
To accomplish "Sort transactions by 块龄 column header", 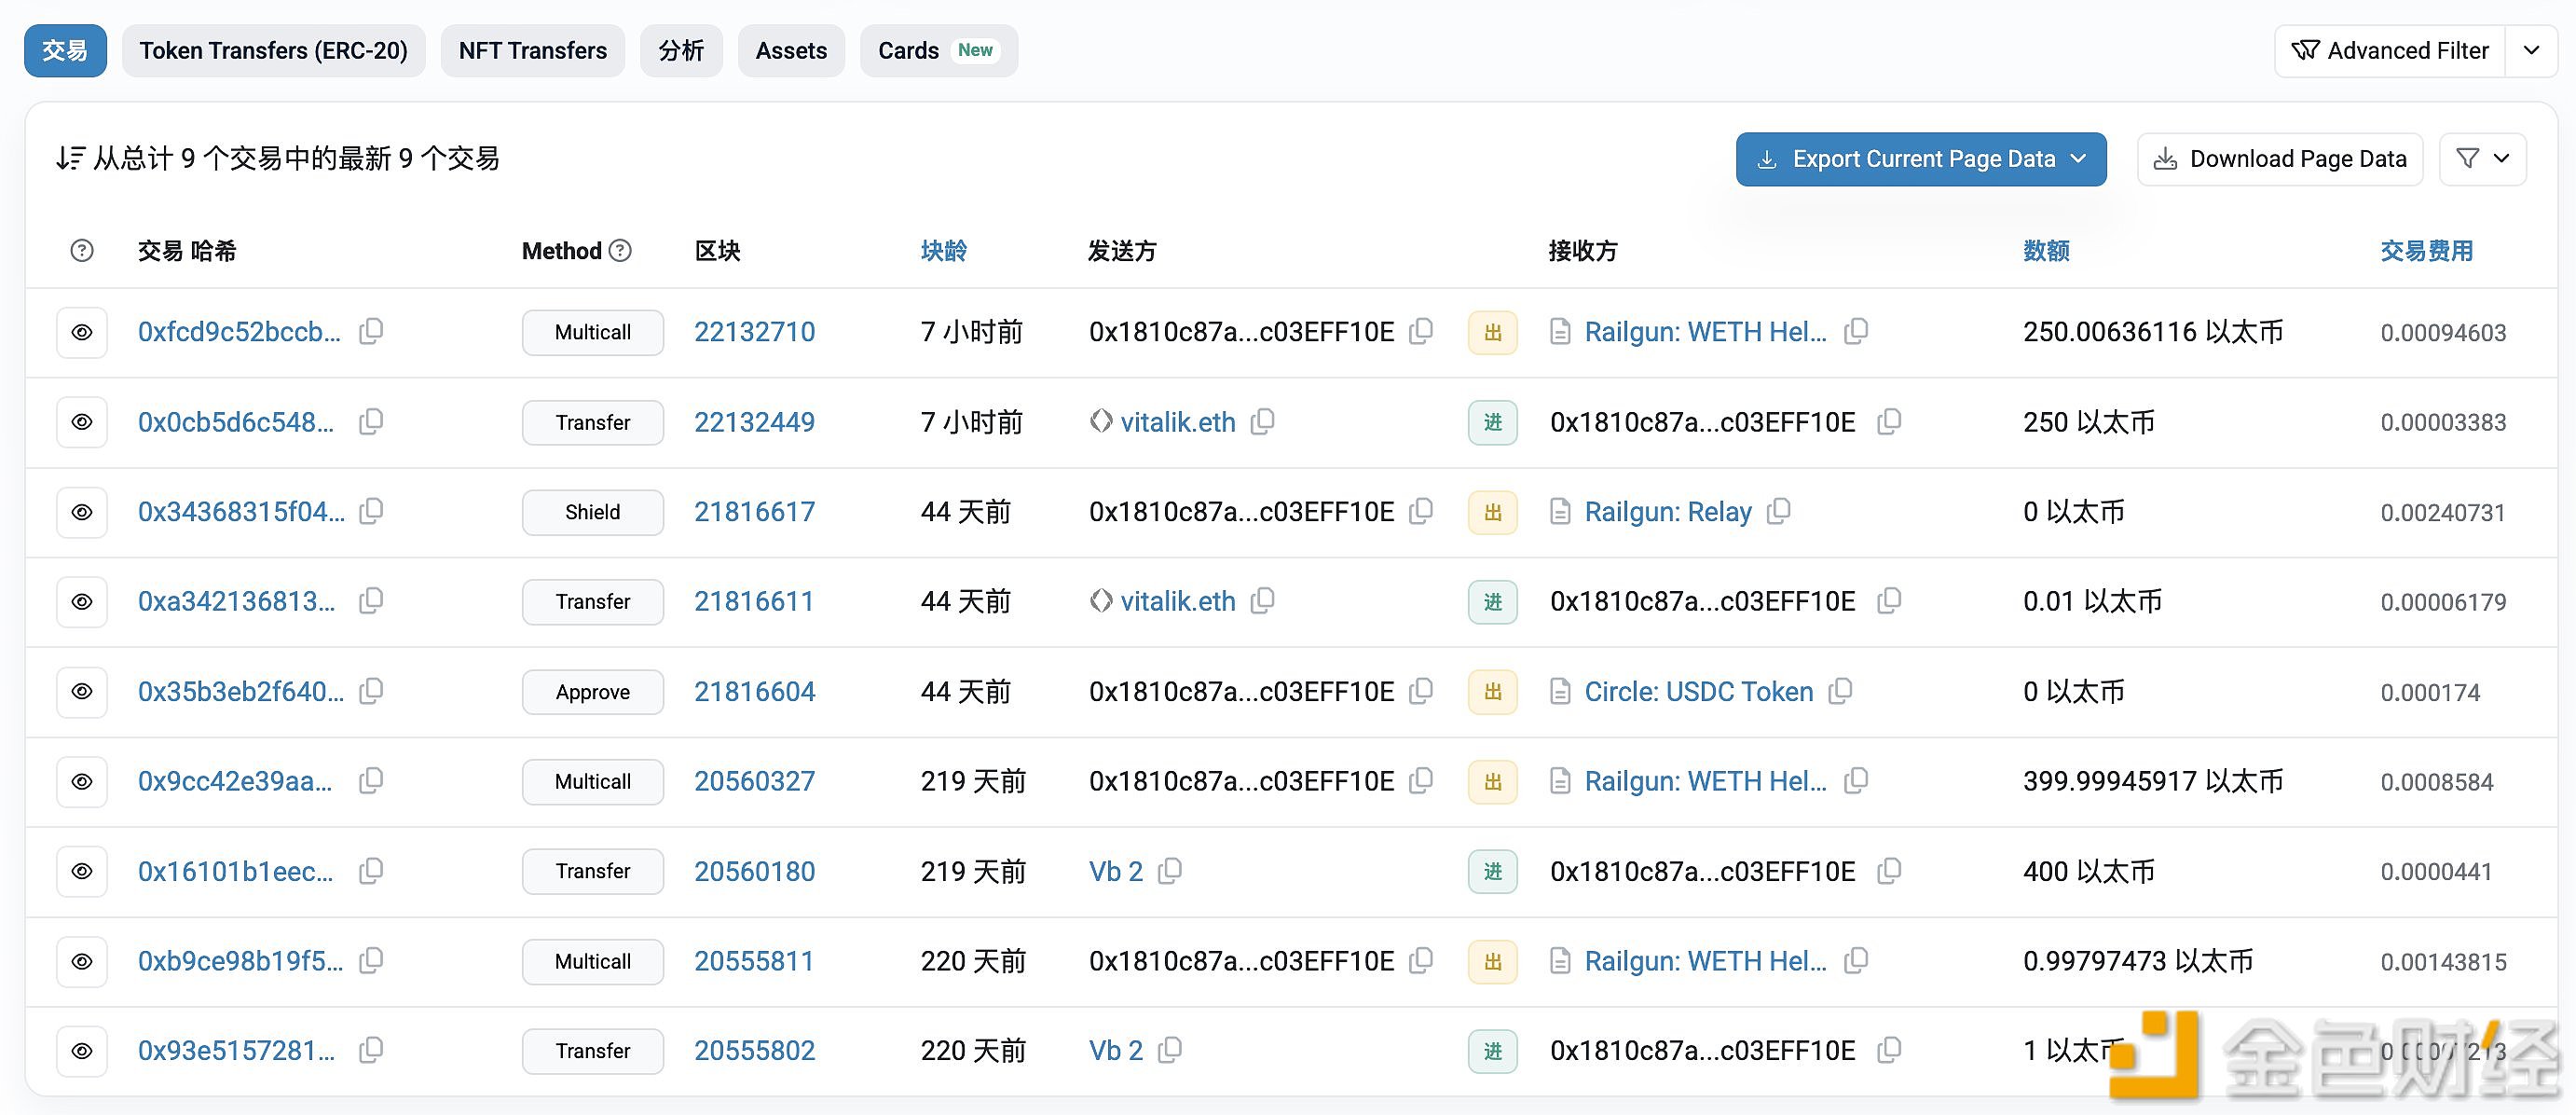I will (943, 251).
